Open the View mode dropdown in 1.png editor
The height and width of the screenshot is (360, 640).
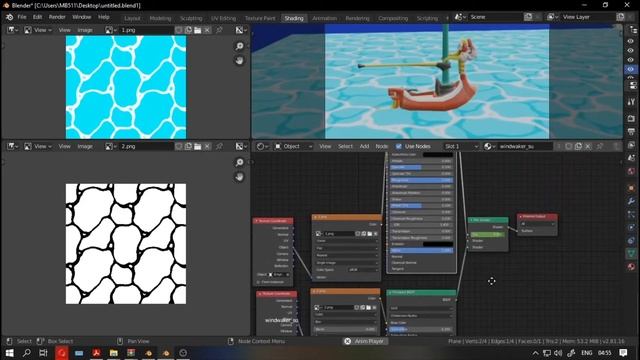point(38,30)
